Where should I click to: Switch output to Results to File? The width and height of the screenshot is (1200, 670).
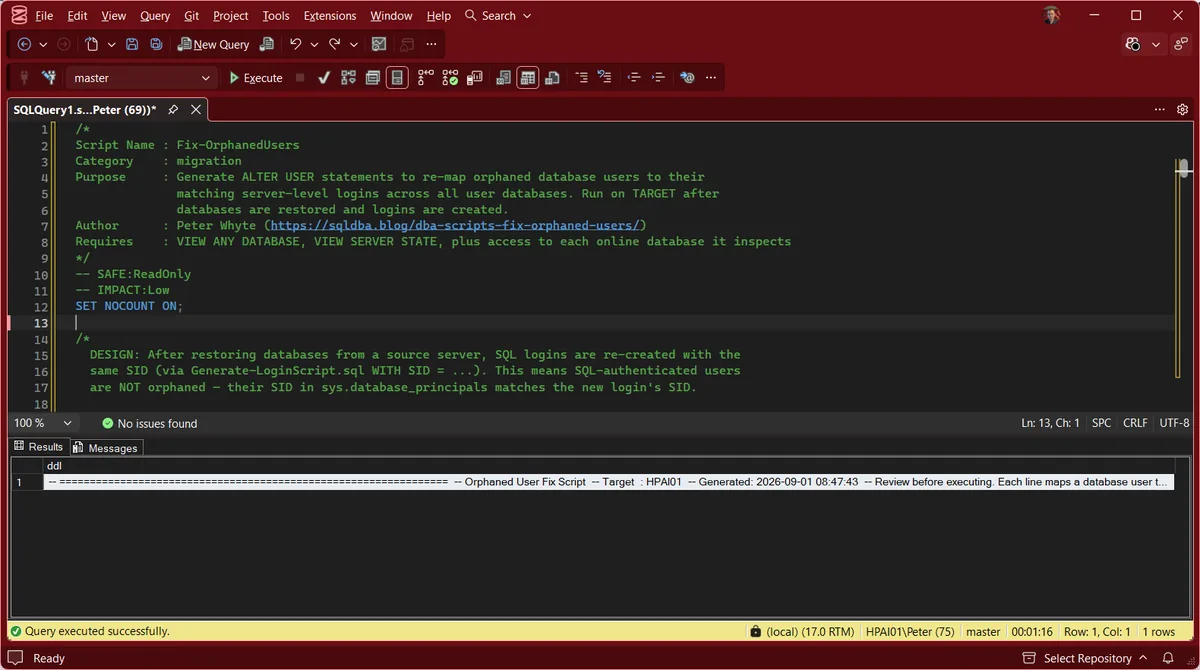(552, 78)
